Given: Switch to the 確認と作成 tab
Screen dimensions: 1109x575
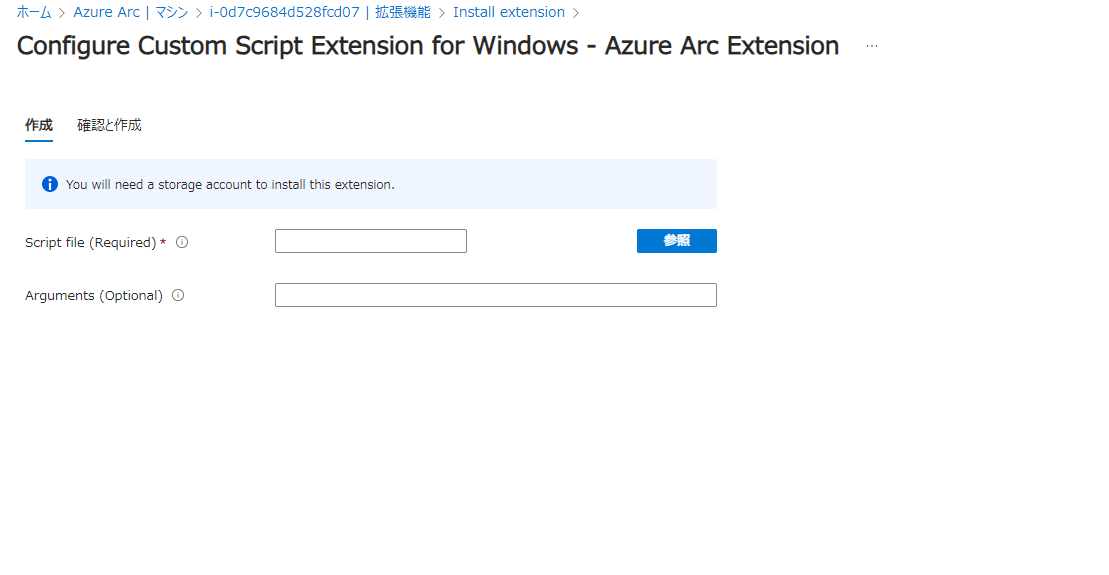Looking at the screenshot, I should point(109,125).
